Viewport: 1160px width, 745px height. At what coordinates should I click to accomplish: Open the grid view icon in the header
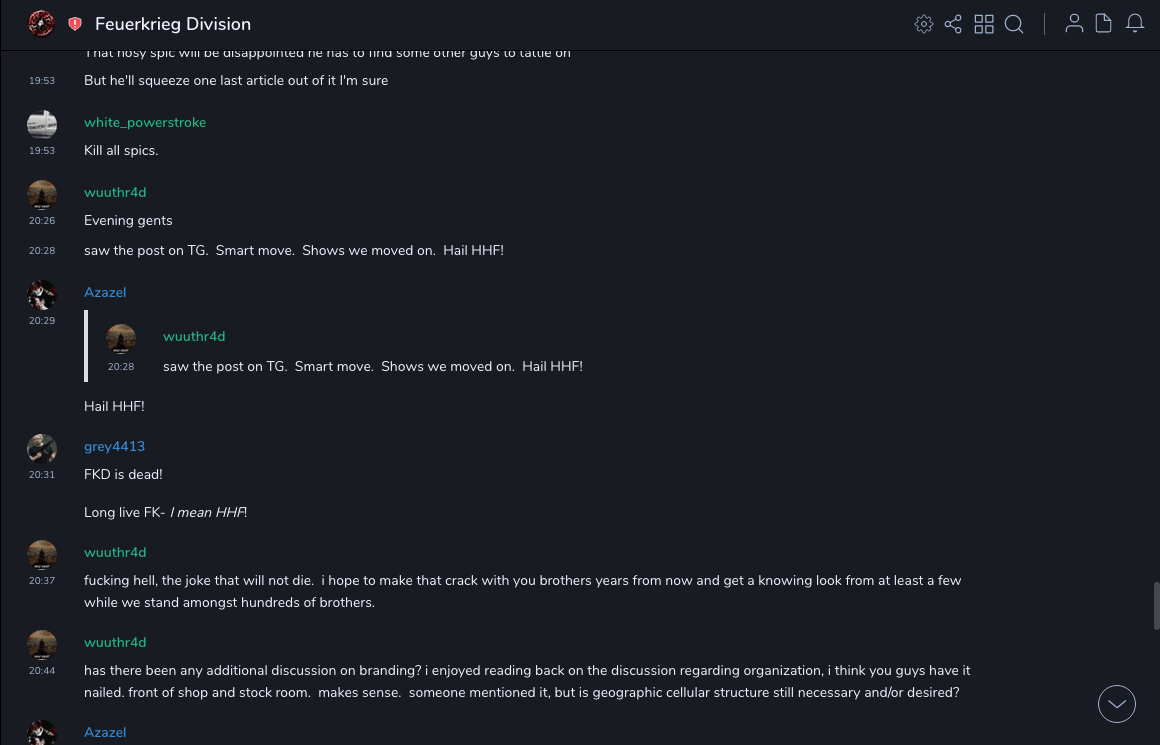click(984, 24)
